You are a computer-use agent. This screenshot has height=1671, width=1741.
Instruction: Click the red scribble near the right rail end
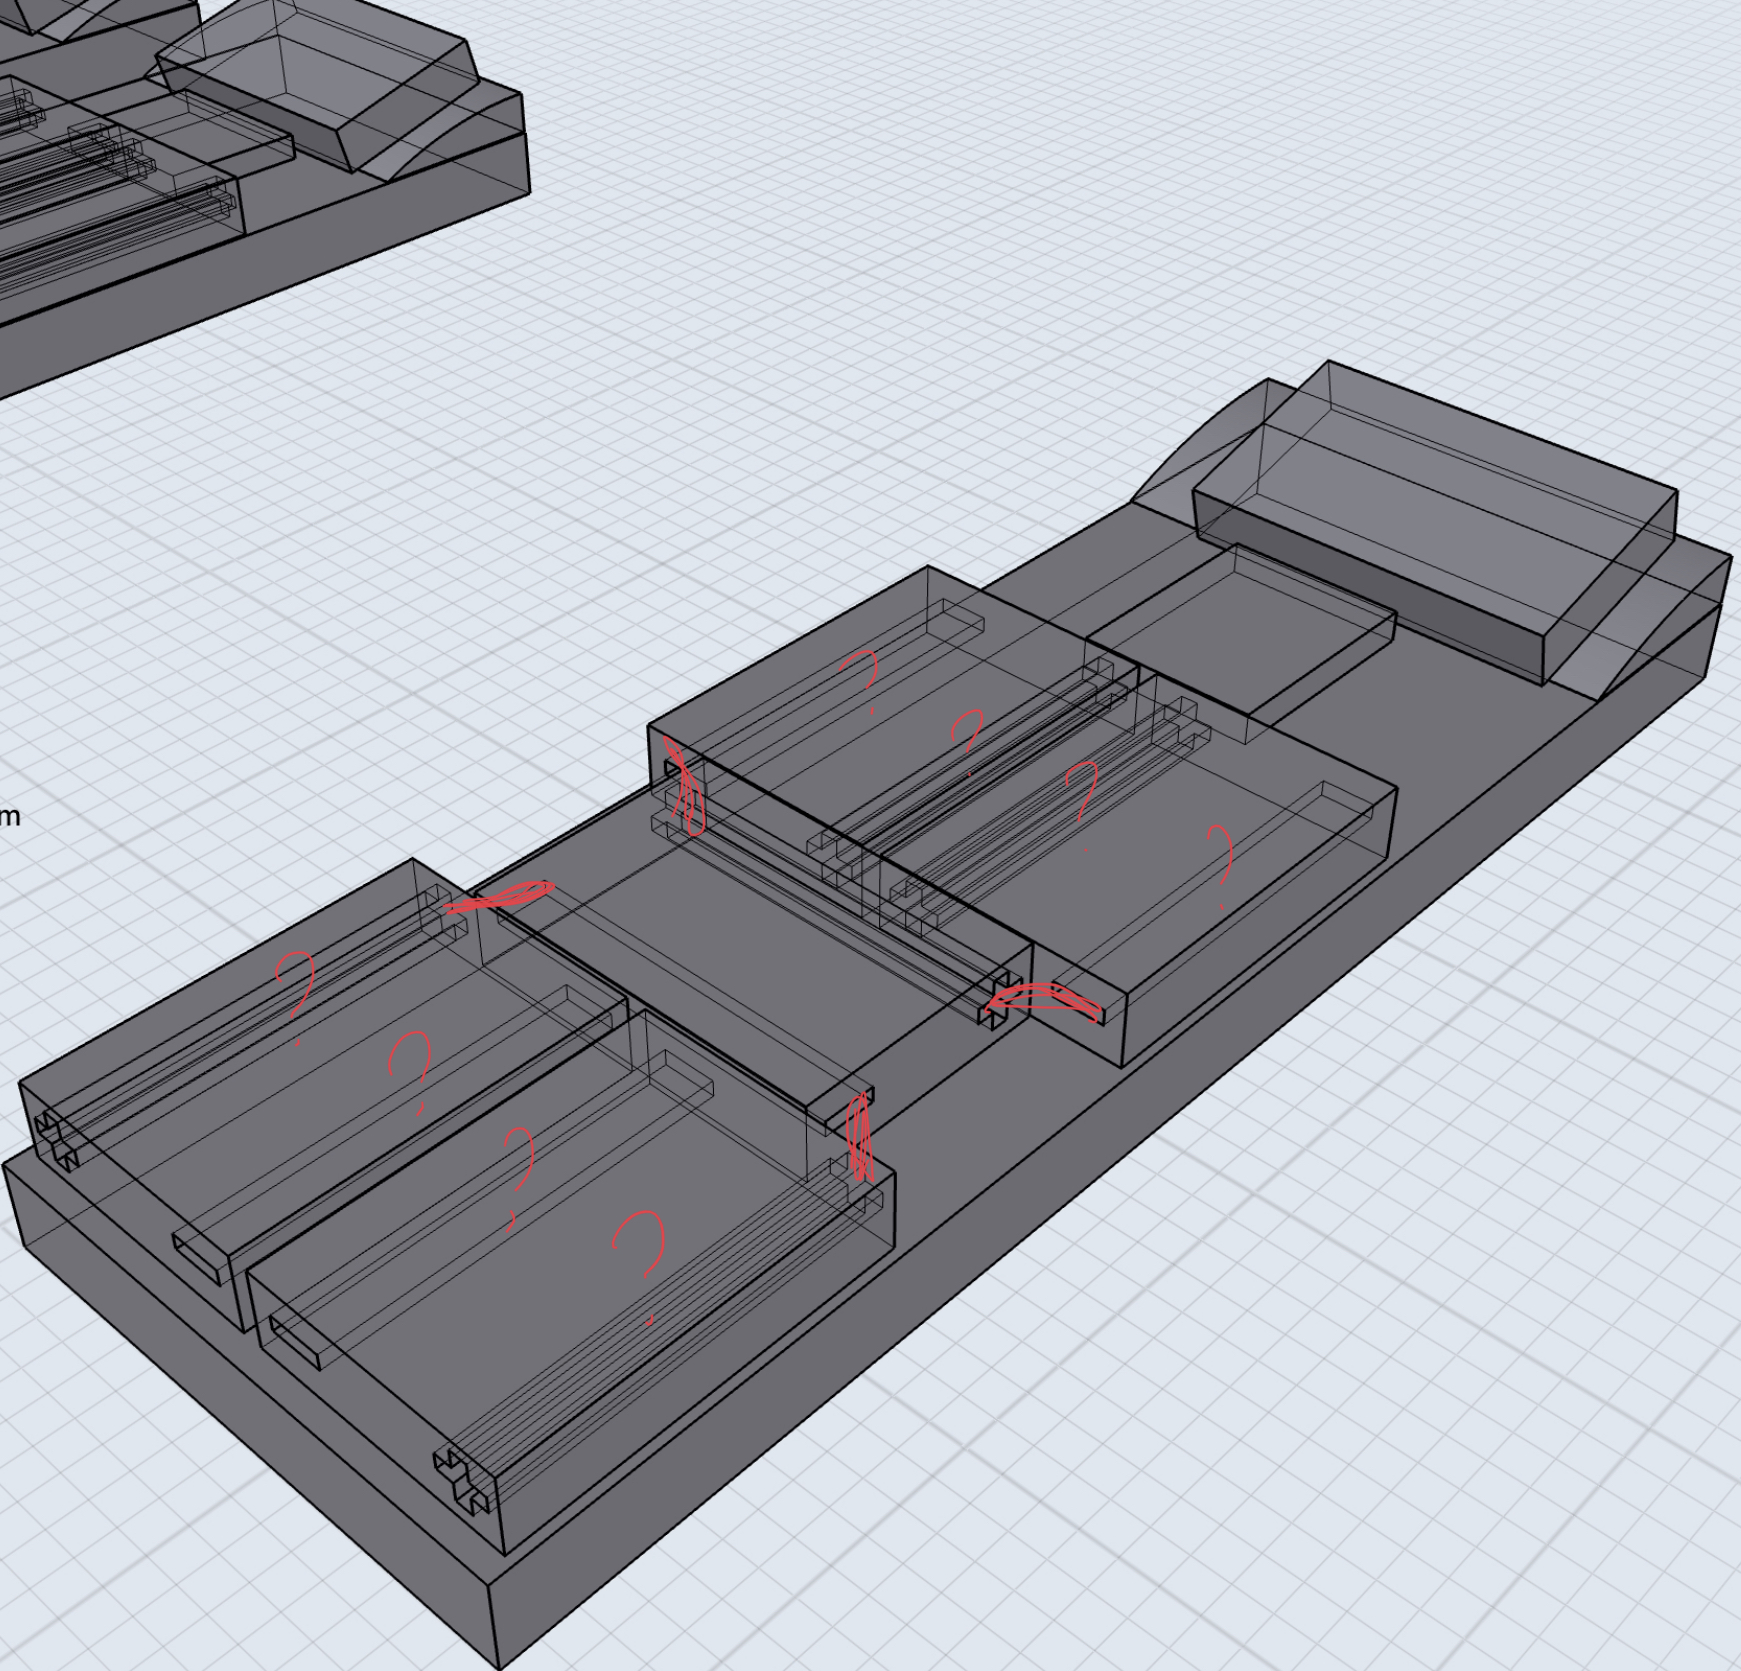point(1045,1000)
